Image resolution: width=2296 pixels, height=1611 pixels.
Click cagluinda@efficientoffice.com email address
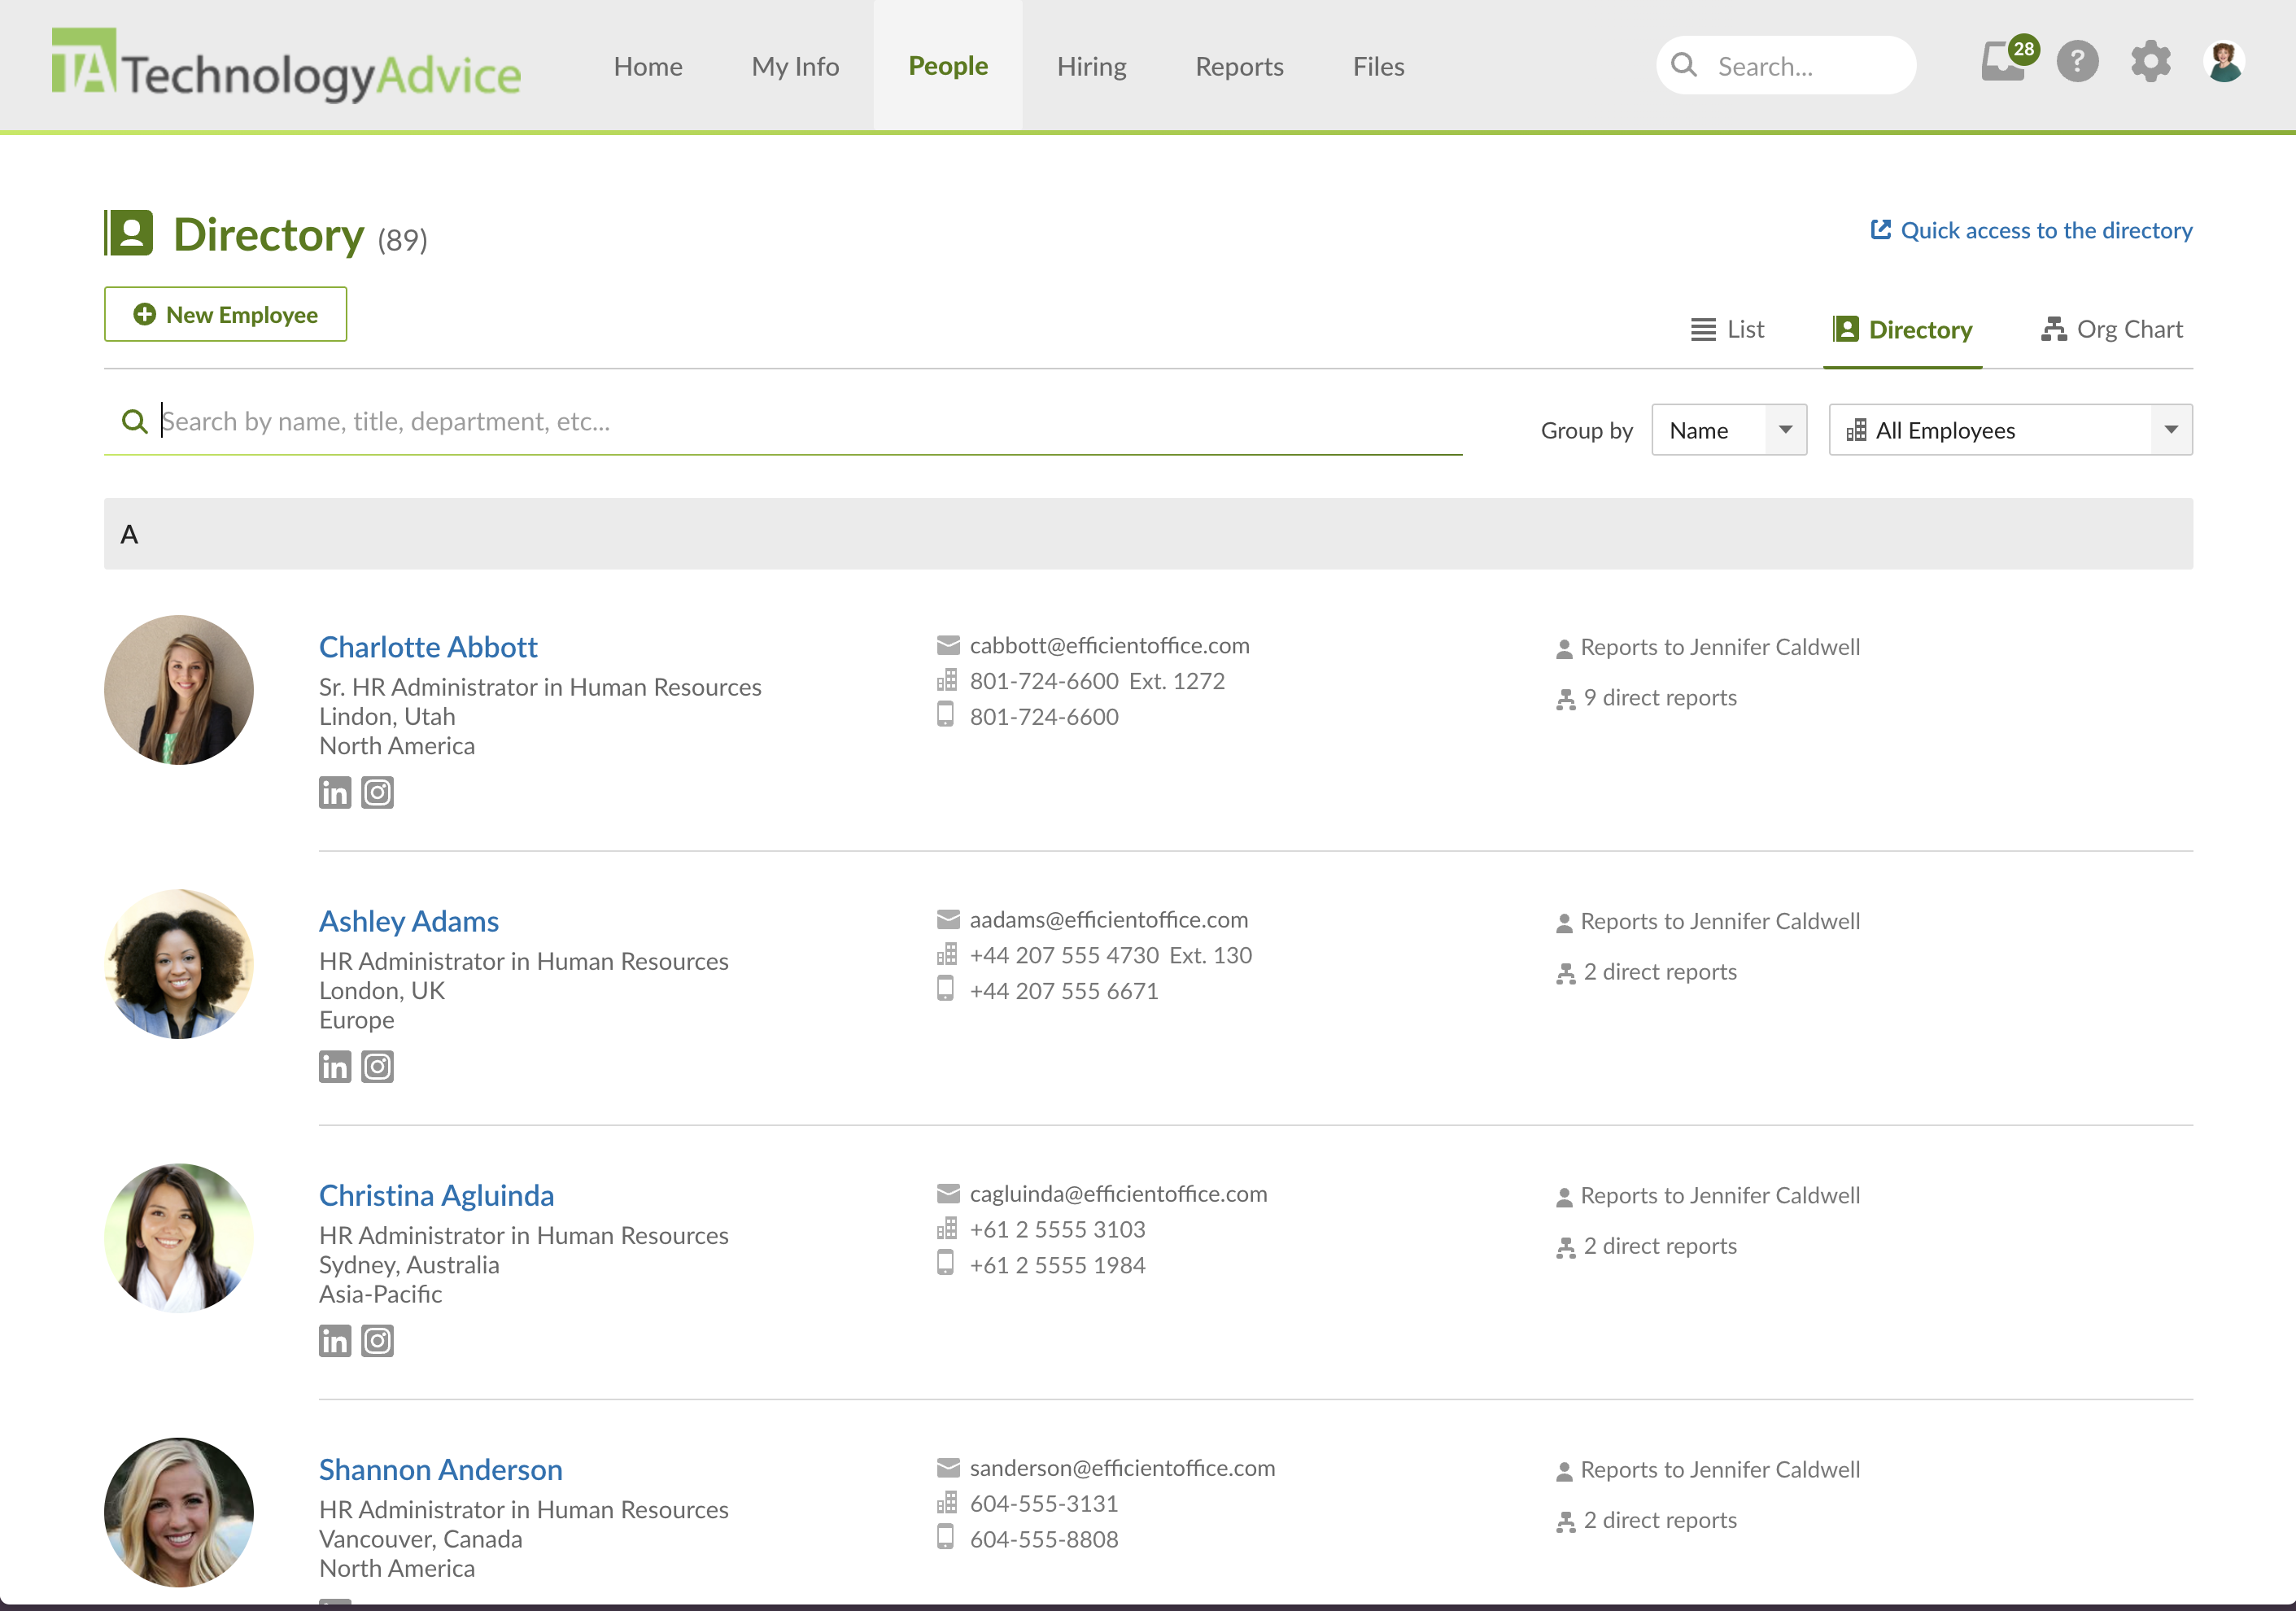coord(1119,1194)
